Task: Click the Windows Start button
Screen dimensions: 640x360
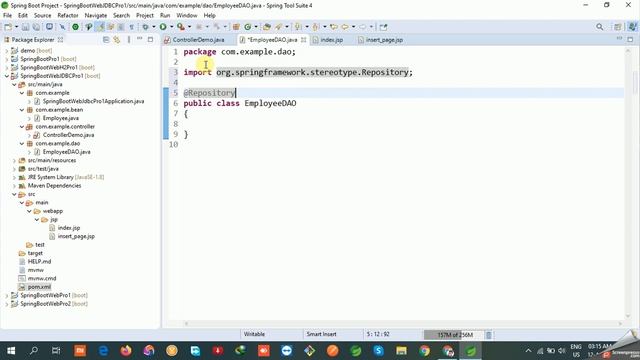Action: (x=11, y=351)
